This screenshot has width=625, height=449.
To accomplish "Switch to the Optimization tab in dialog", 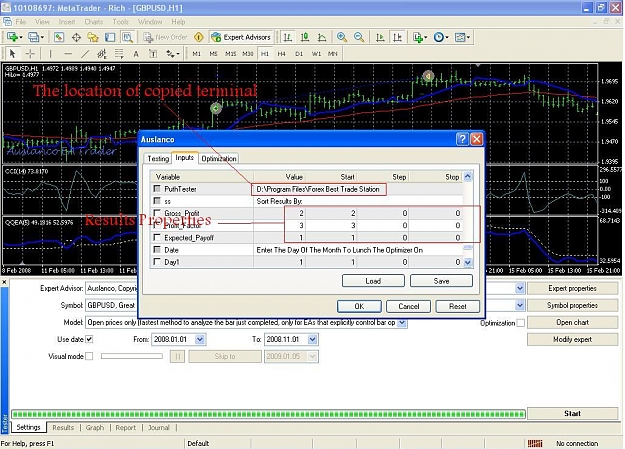I will pyautogui.click(x=219, y=159).
